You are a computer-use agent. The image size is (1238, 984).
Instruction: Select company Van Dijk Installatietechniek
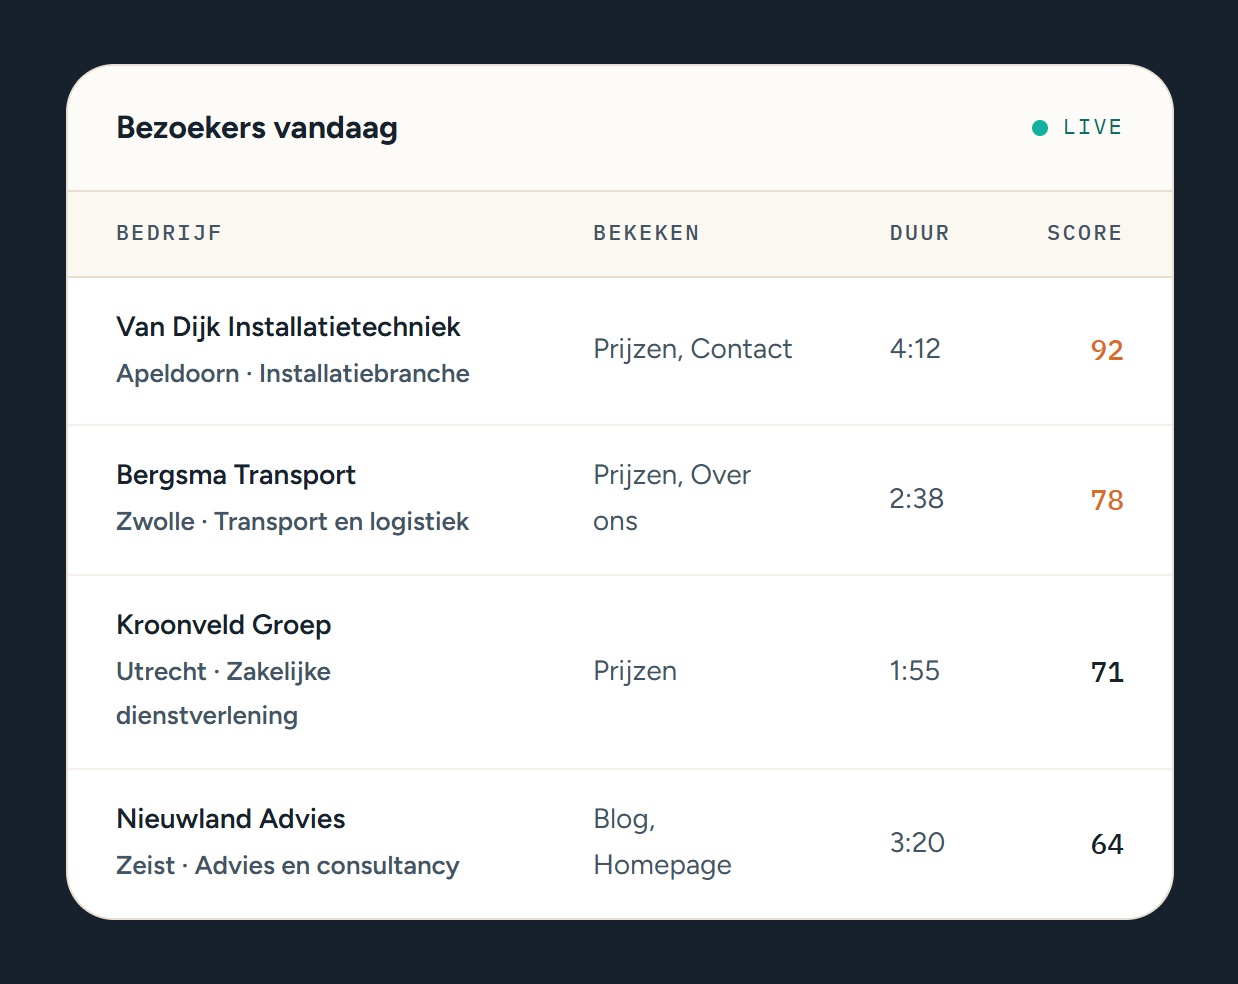pos(288,327)
